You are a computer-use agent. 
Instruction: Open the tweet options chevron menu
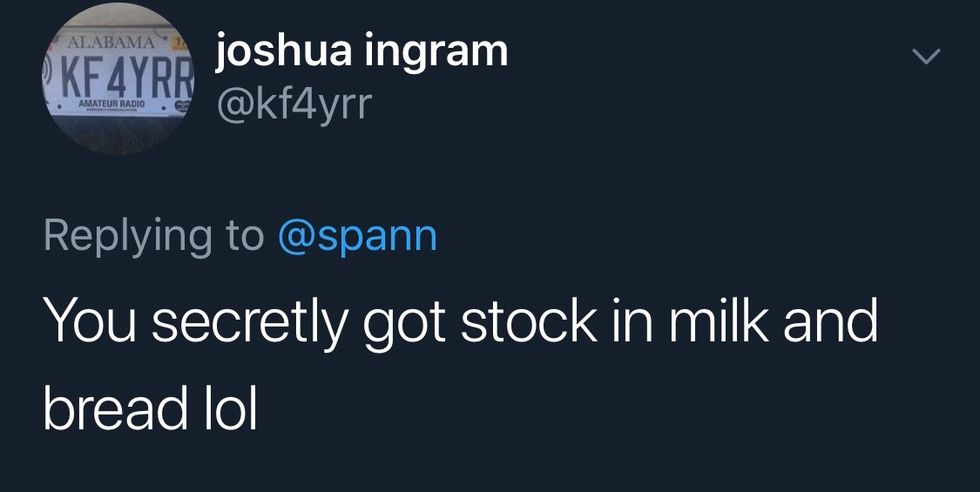pos(927,60)
